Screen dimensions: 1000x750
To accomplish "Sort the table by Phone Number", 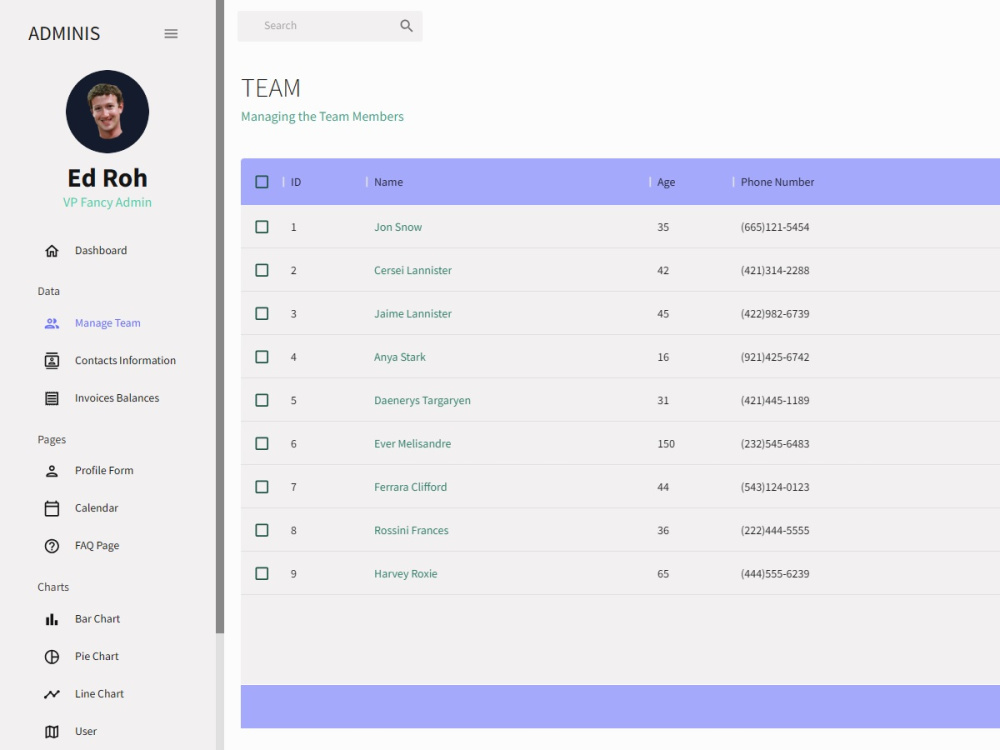I will coord(777,182).
